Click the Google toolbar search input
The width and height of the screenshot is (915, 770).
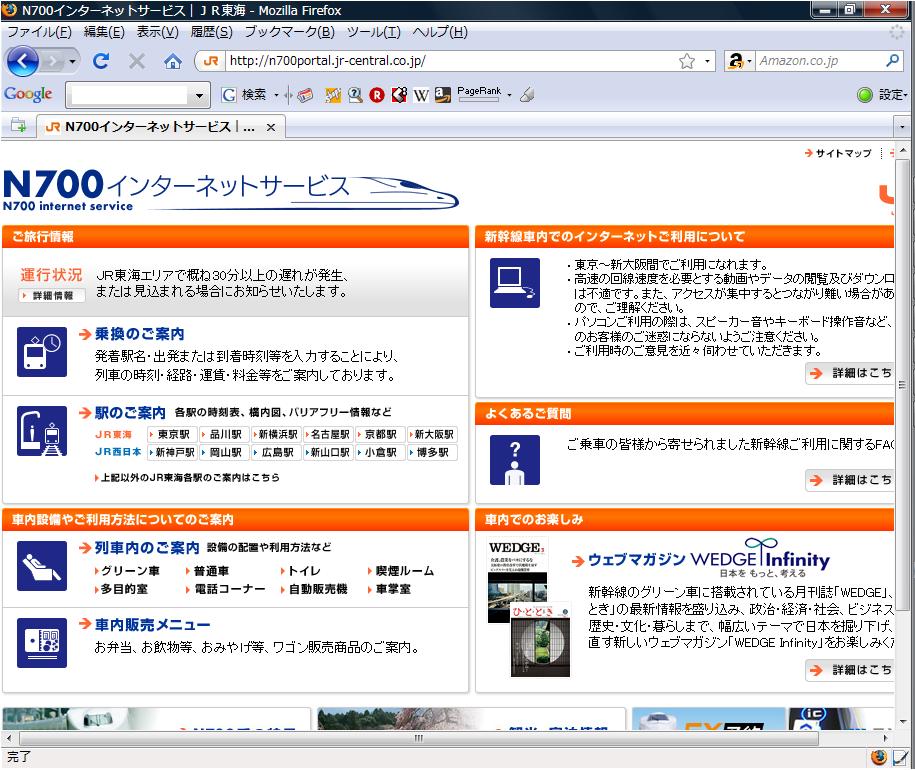[130, 95]
